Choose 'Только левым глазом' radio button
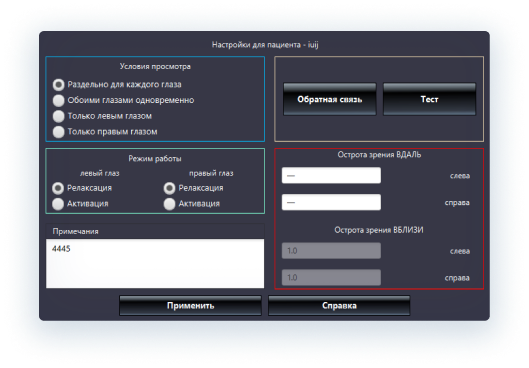This screenshot has height=368, width=529. tap(58, 116)
